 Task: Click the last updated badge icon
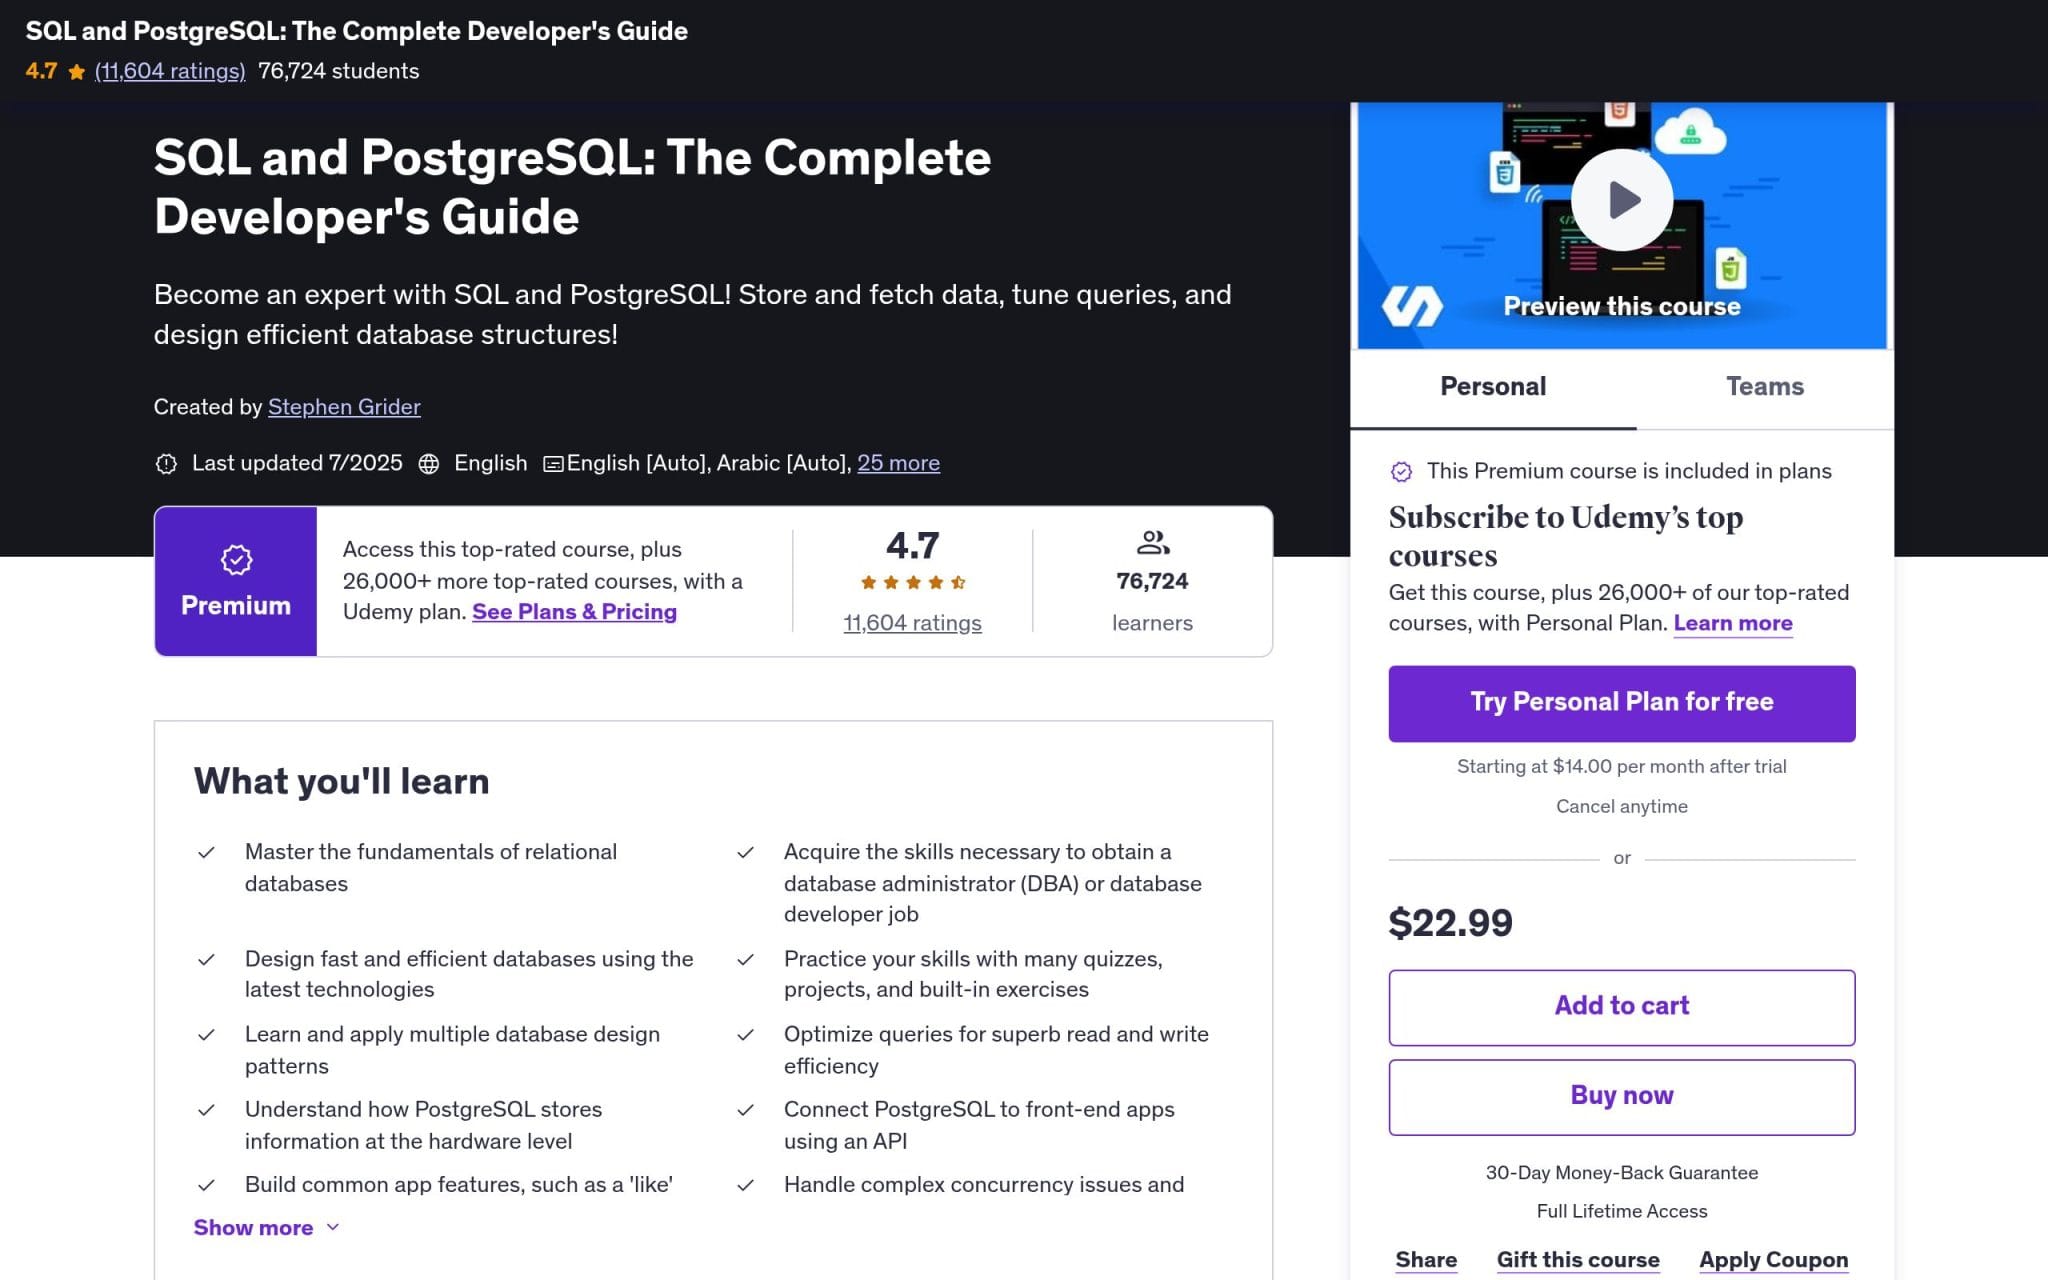pos(166,464)
